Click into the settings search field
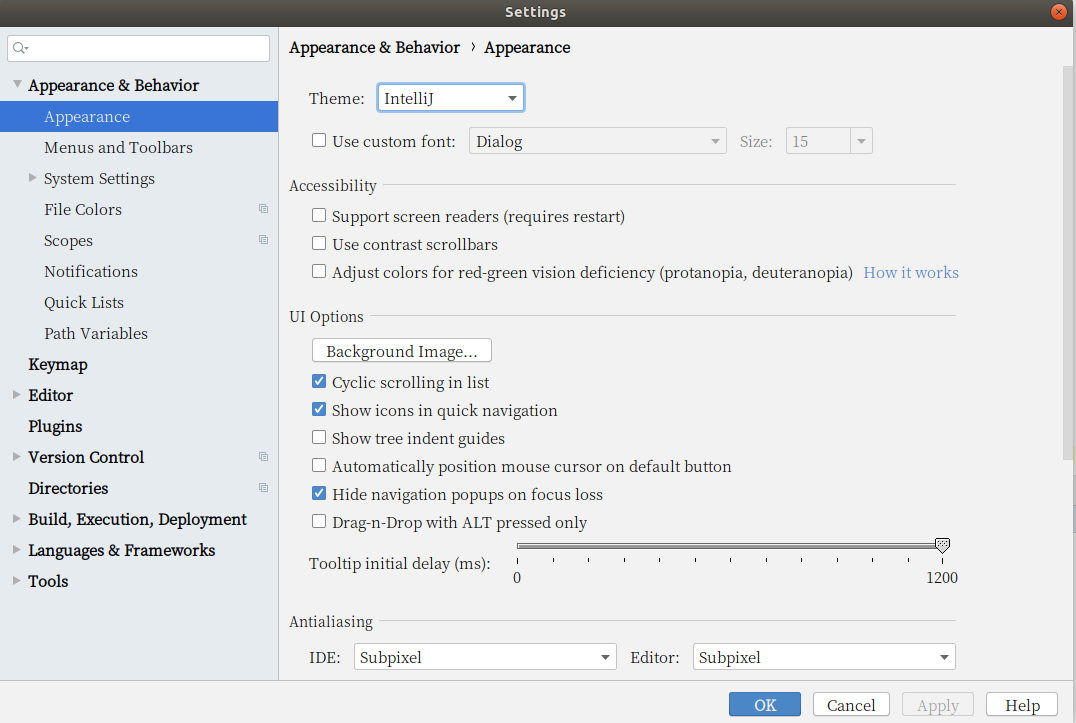 (x=139, y=48)
